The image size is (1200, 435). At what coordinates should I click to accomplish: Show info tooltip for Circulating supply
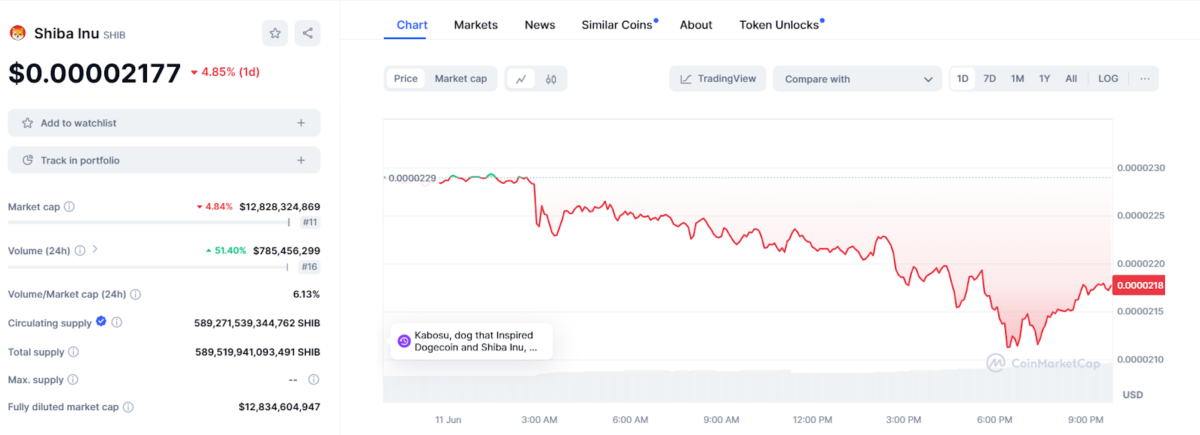(117, 323)
